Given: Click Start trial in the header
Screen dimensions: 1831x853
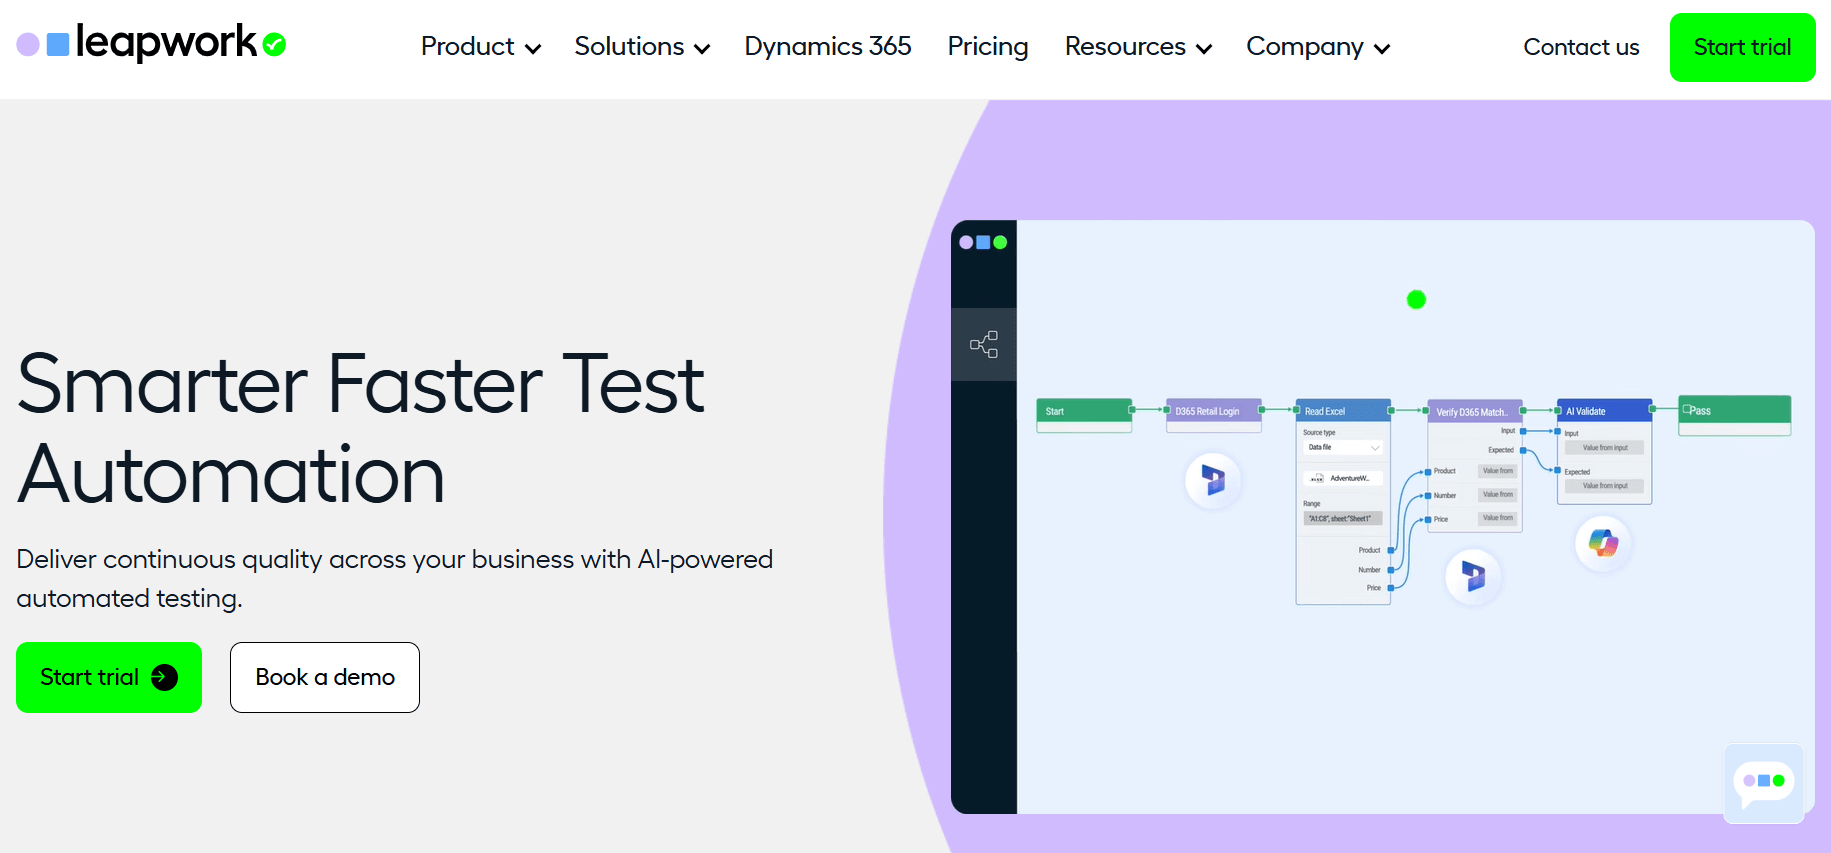Looking at the screenshot, I should [x=1742, y=47].
